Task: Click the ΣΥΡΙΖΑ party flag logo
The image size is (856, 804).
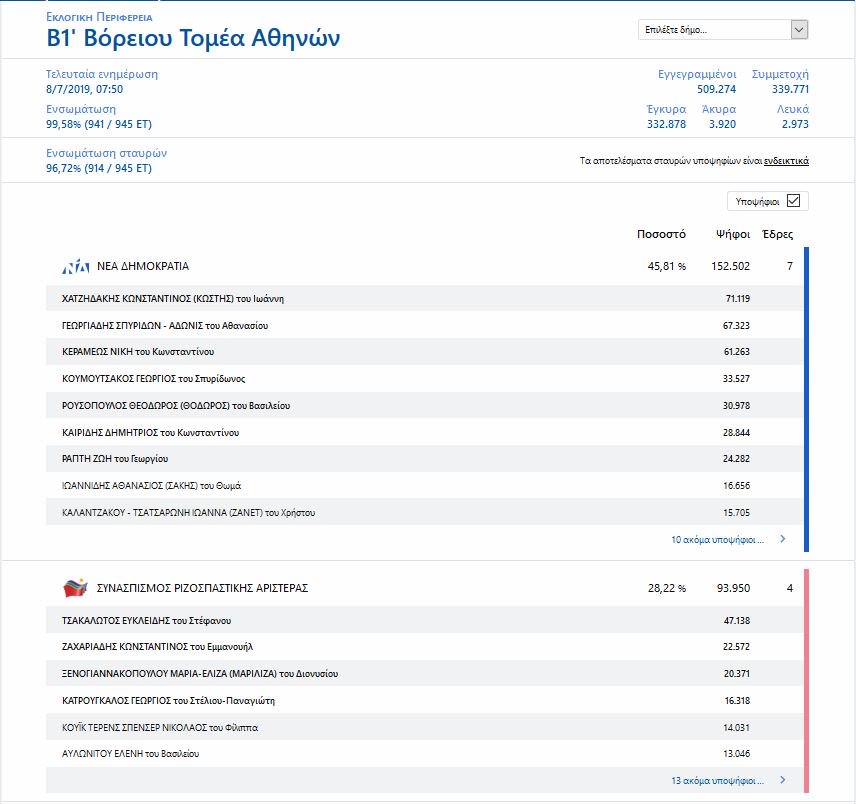Action: coord(75,588)
